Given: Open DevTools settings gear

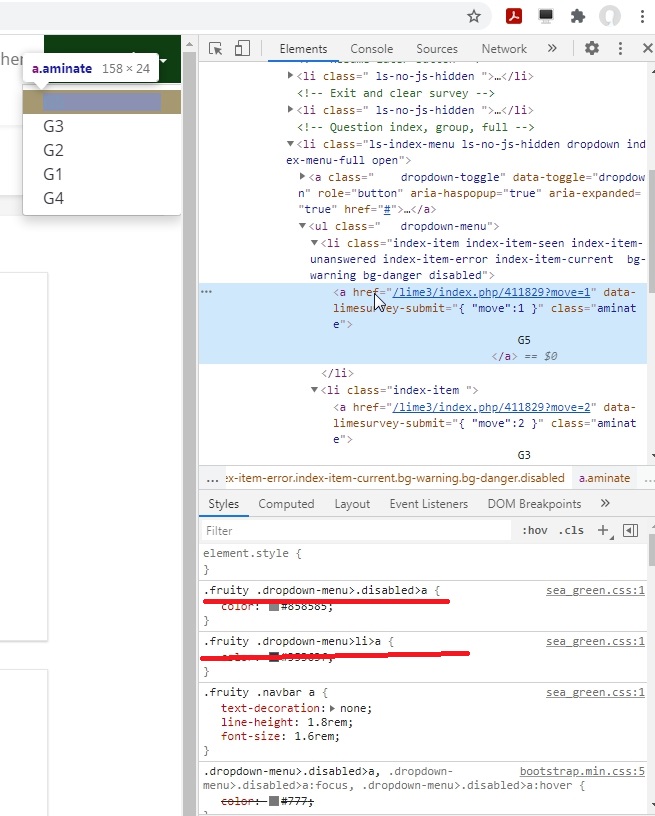Looking at the screenshot, I should point(592,48).
